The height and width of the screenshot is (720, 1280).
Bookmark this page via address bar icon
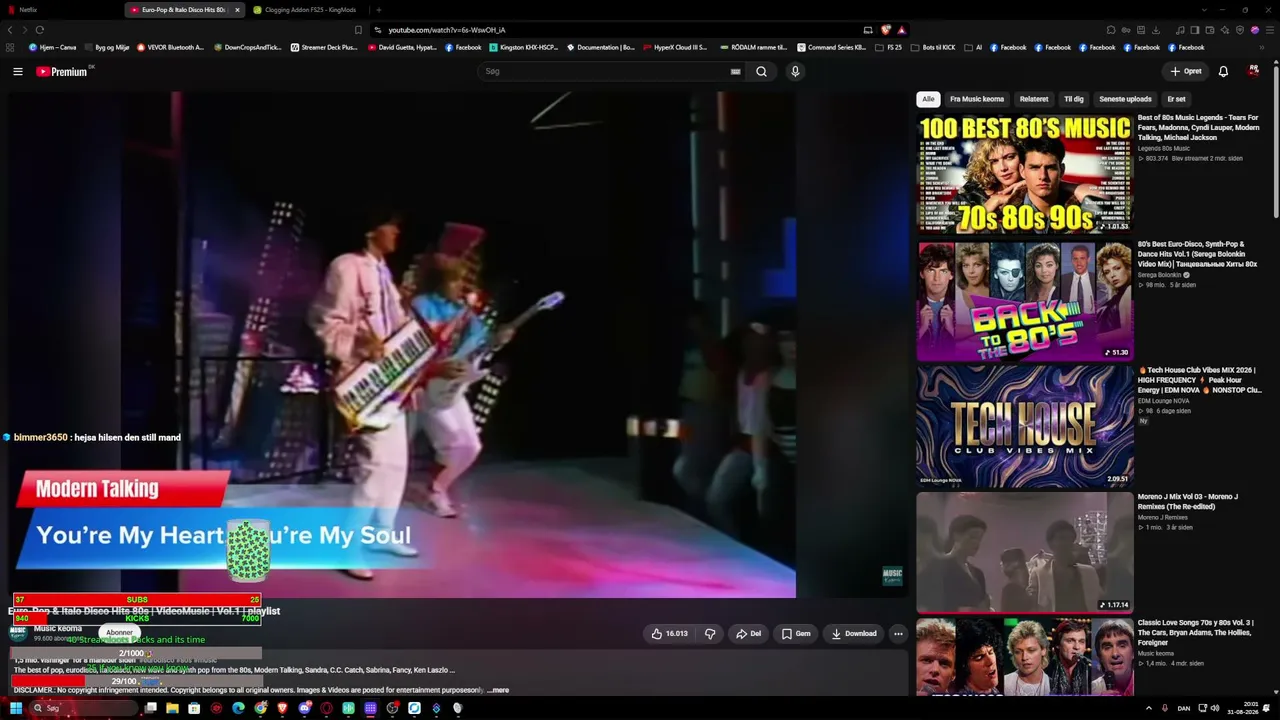click(x=358, y=30)
